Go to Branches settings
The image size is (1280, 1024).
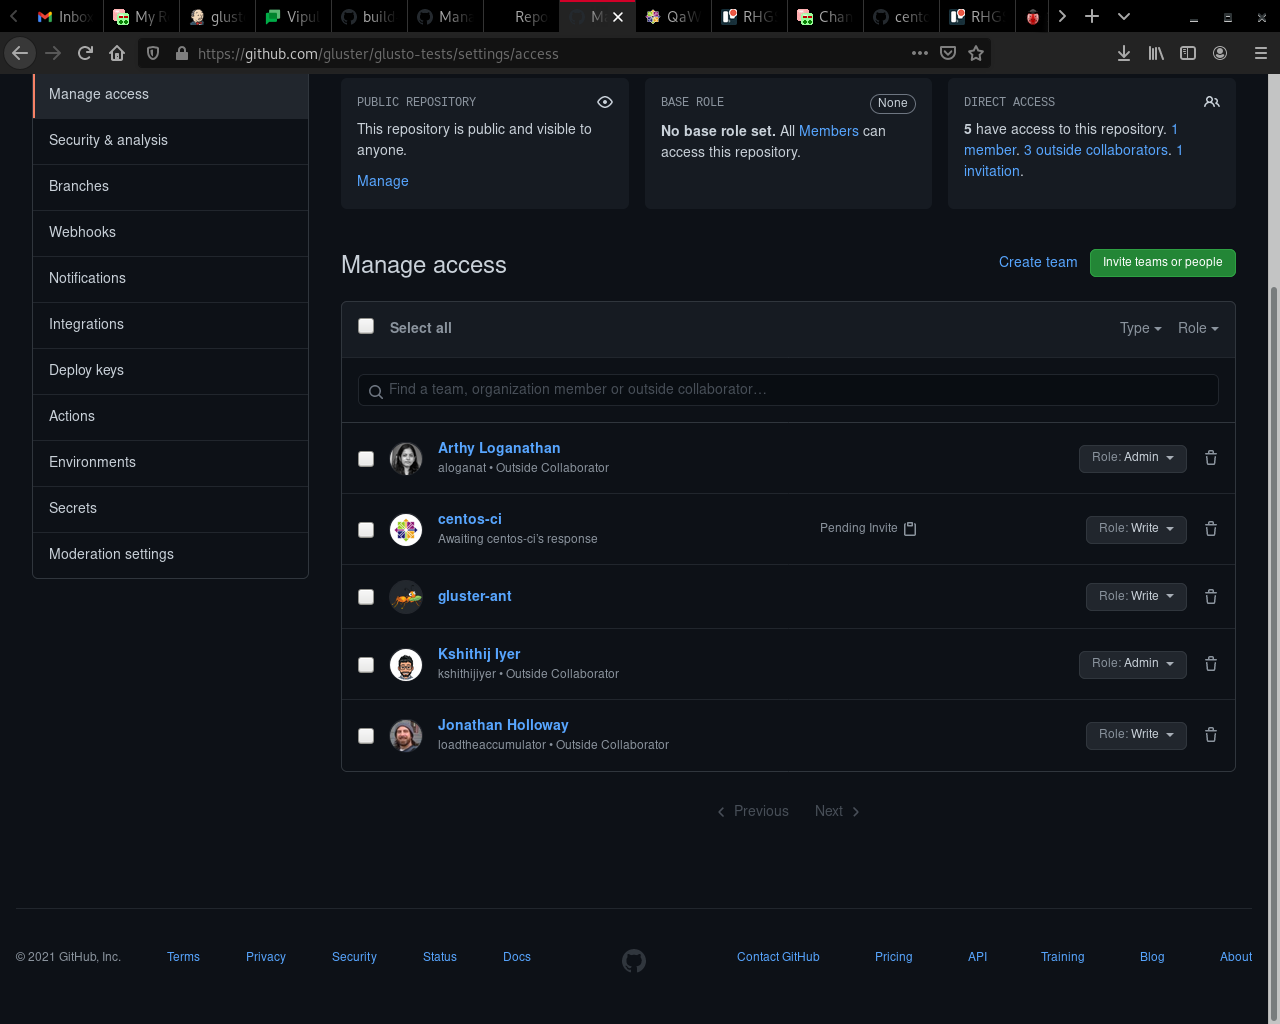click(171, 187)
